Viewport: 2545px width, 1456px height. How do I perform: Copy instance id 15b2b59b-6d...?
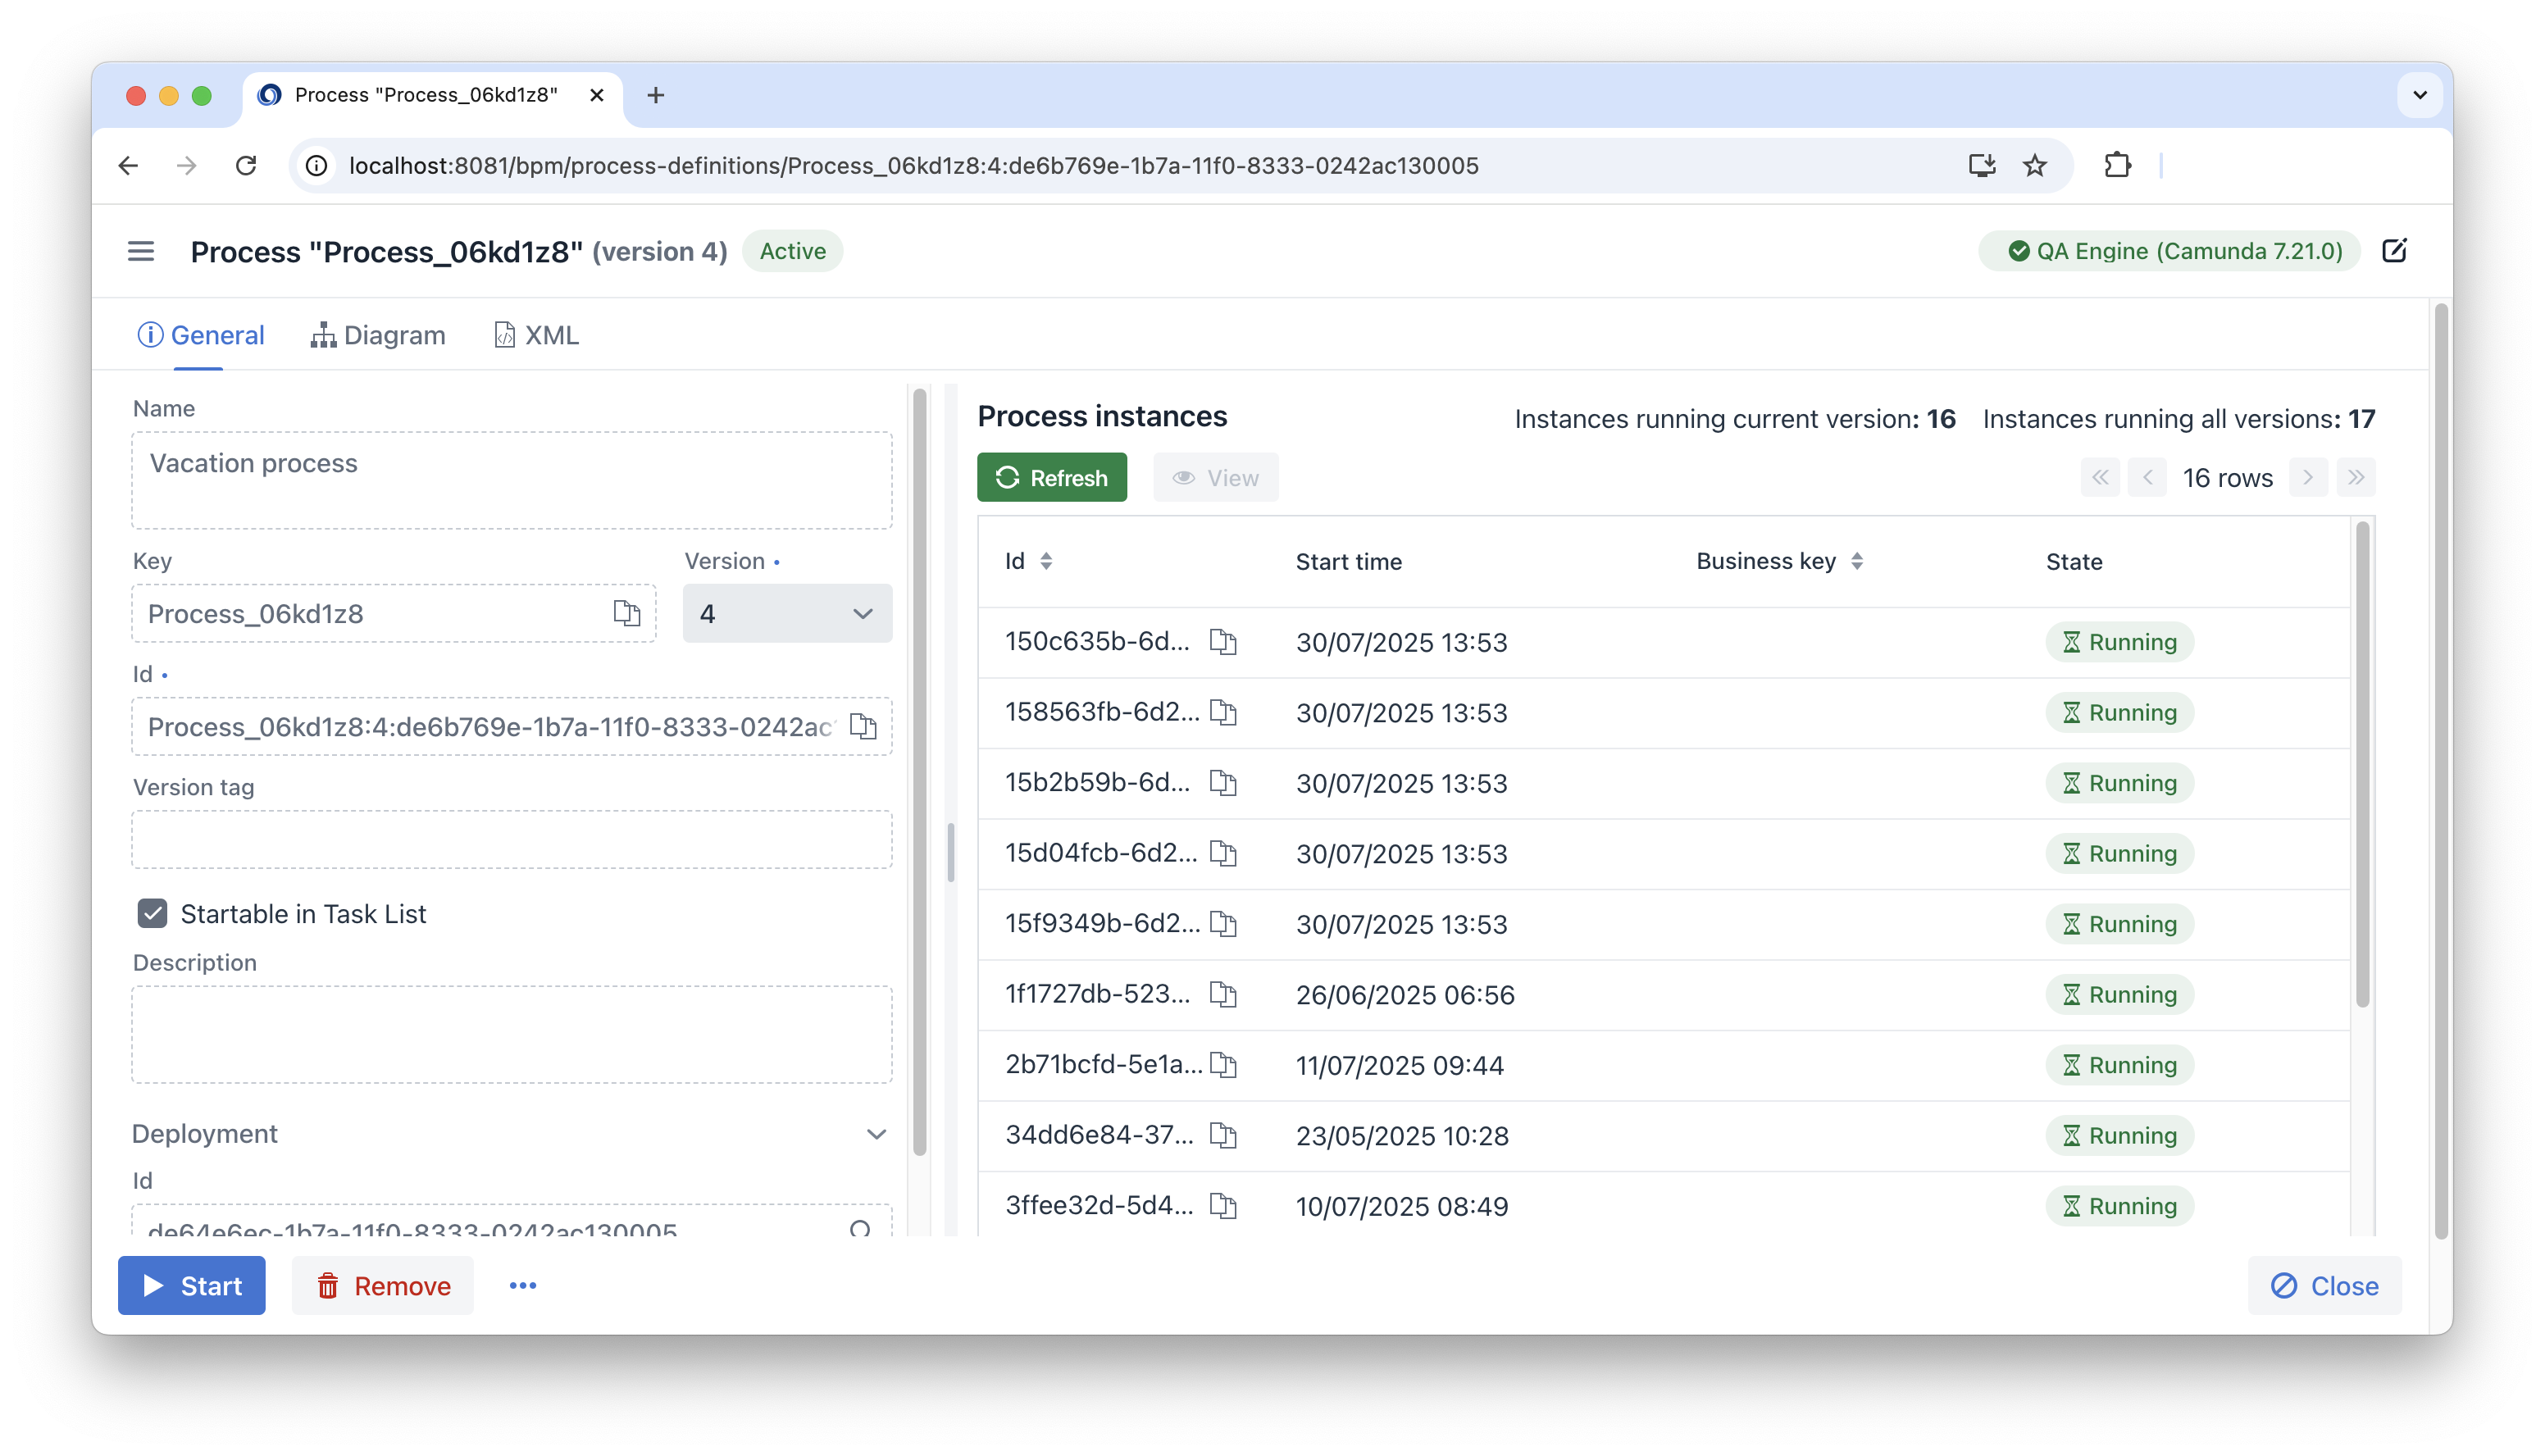click(x=1223, y=782)
